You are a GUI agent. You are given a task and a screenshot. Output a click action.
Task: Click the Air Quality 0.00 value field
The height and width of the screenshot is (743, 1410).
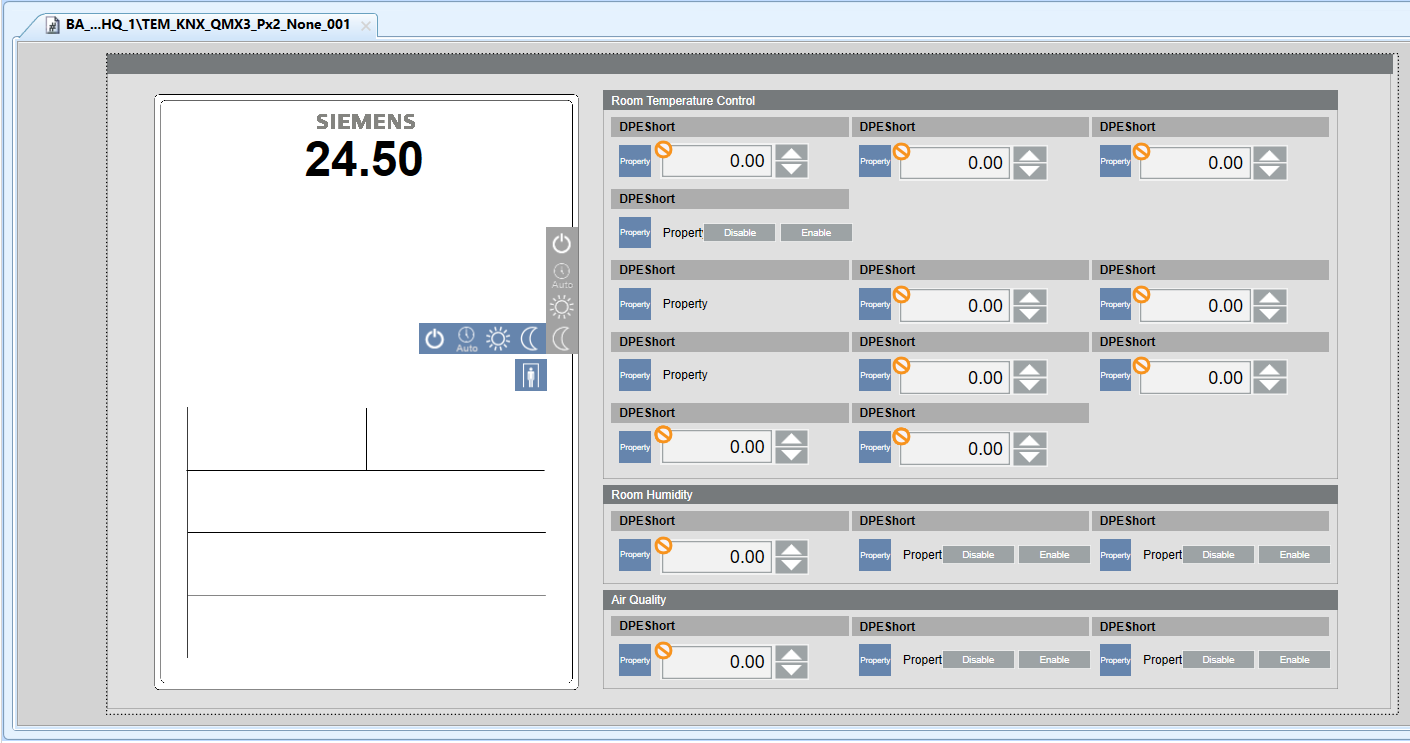click(717, 662)
